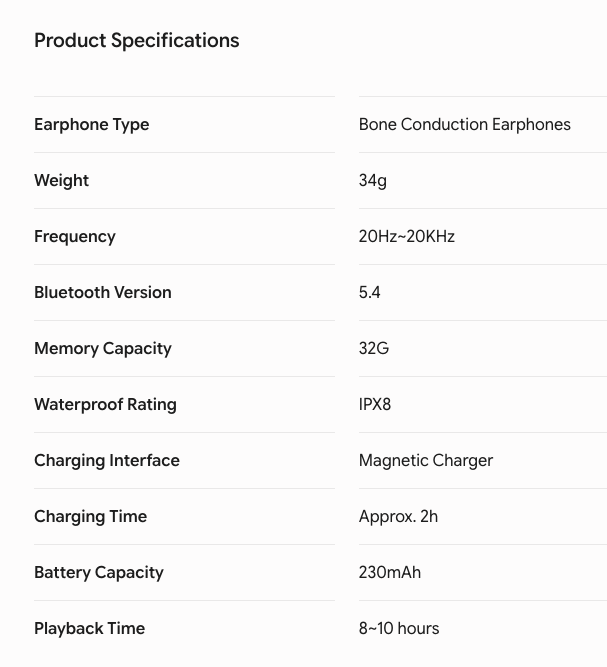Select the 230mAh battery value
This screenshot has width=607, height=667.
(390, 572)
